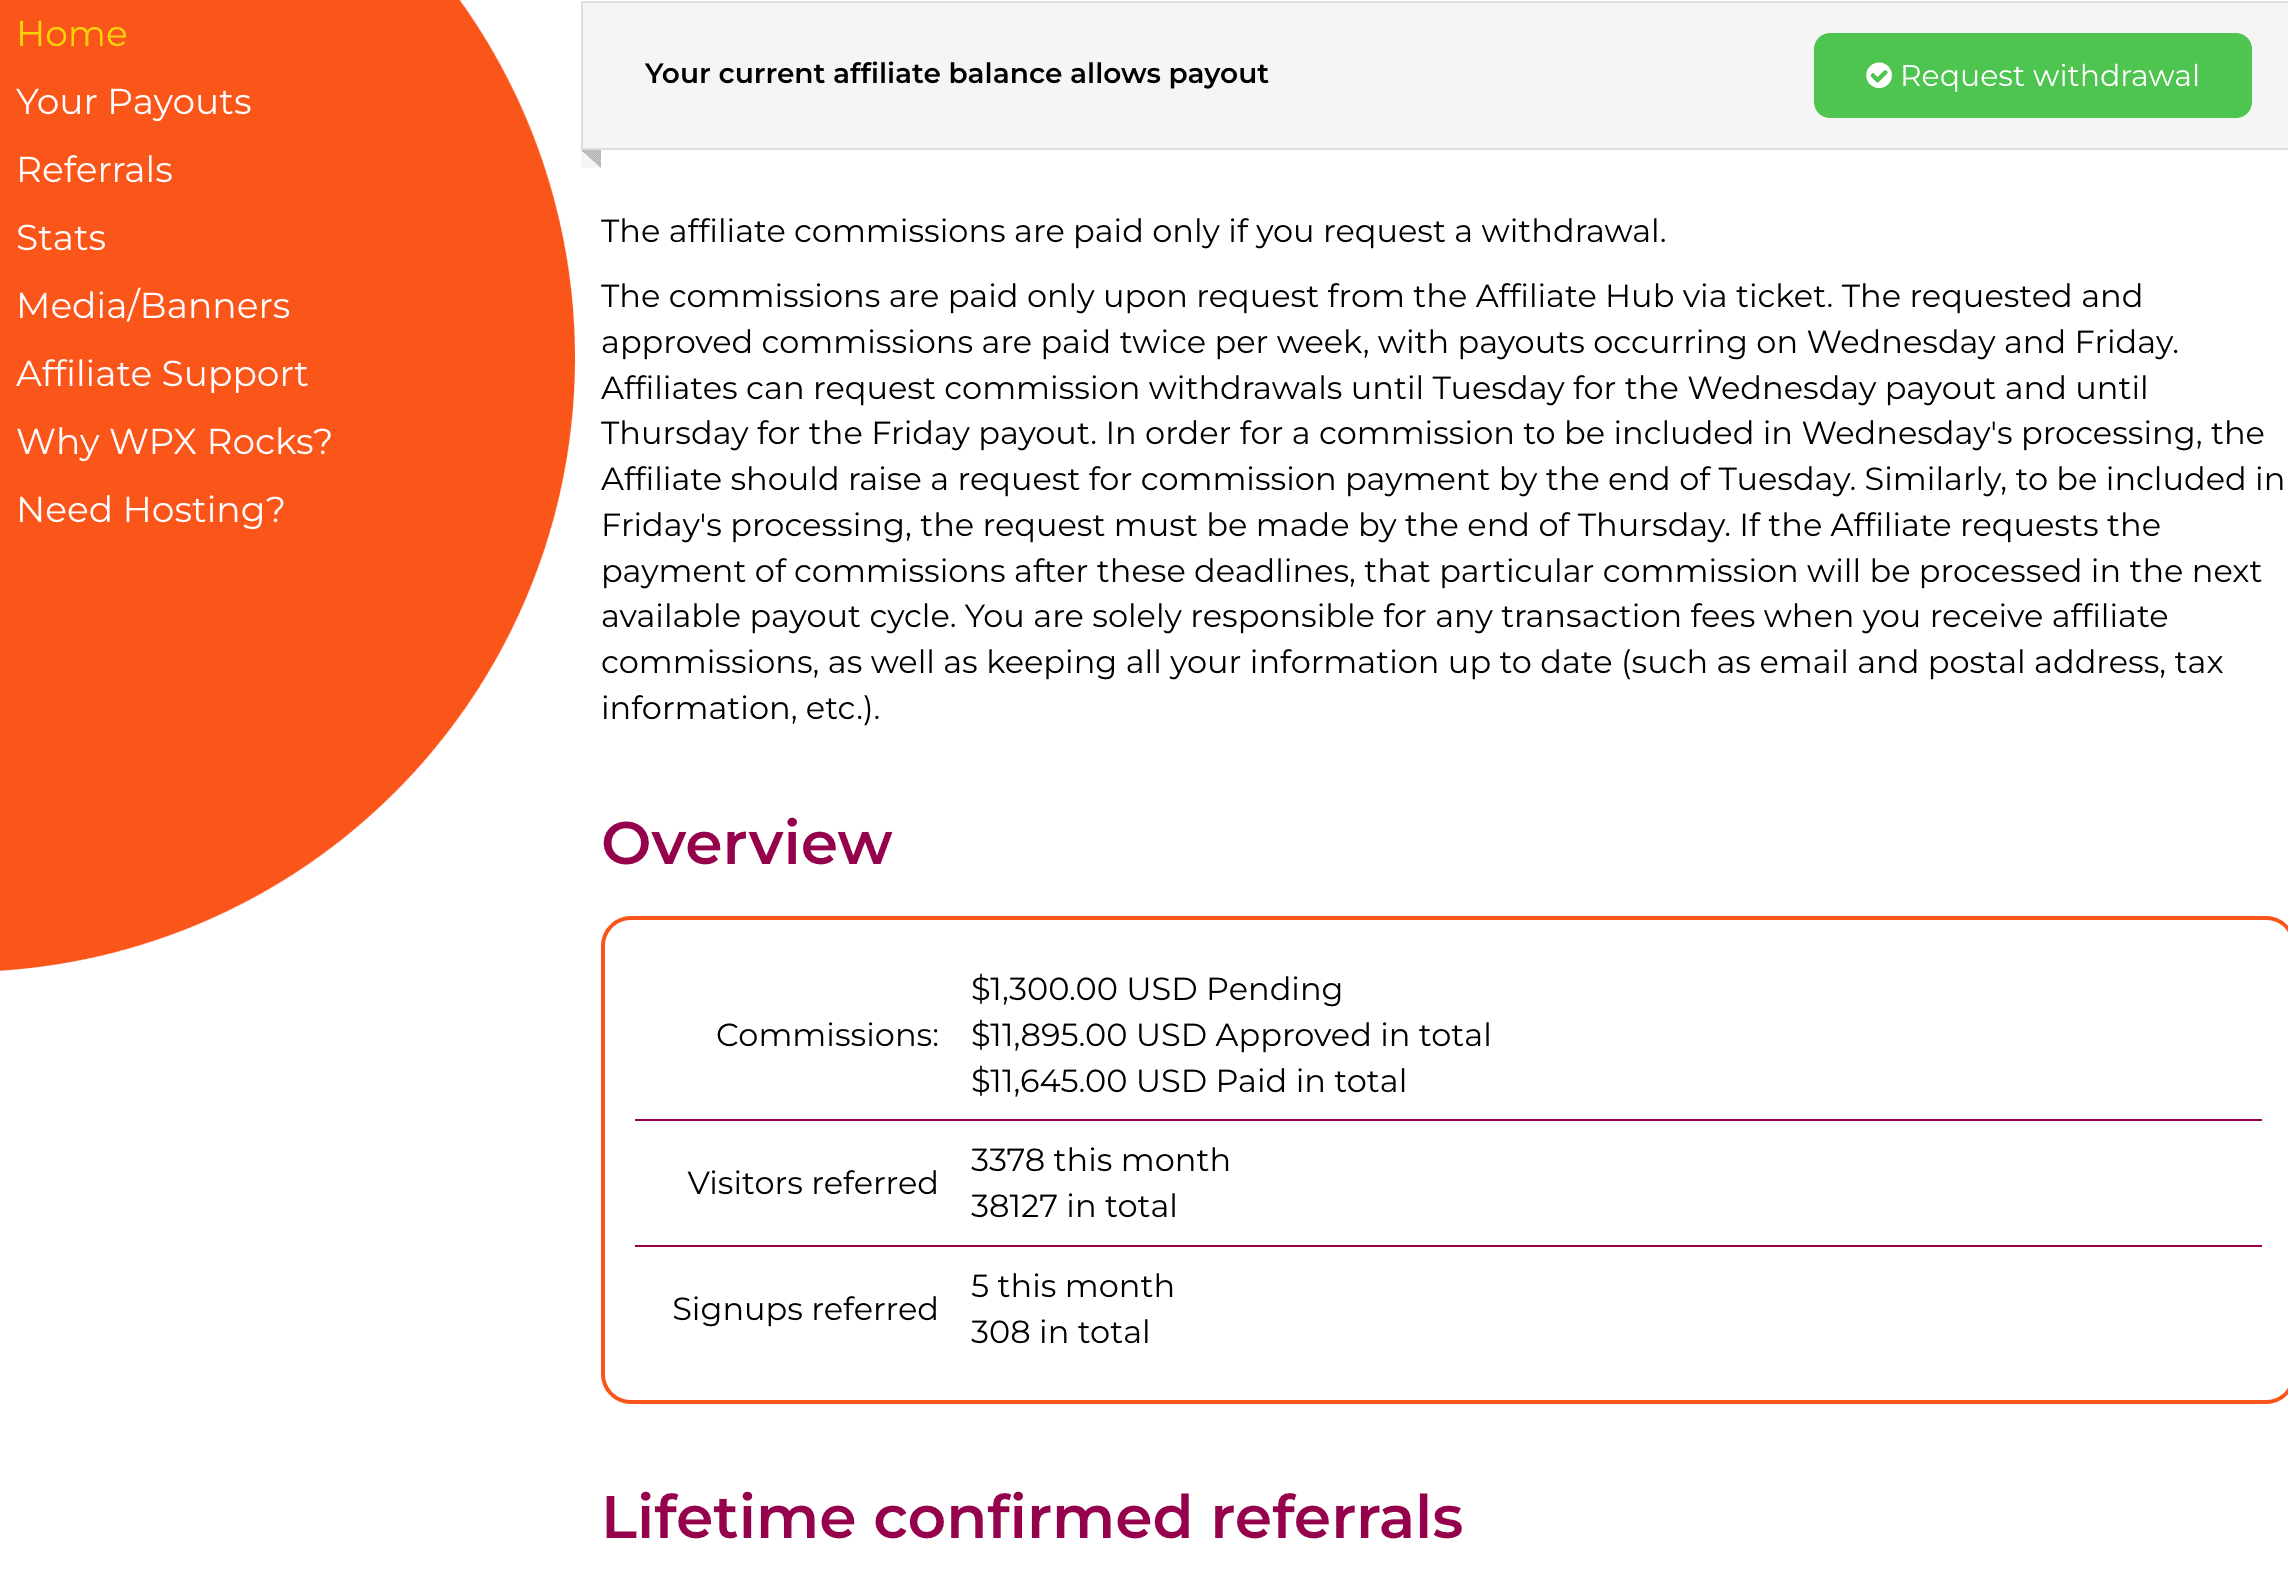This screenshot has width=2288, height=1588.
Task: Click the Need Hosting? link
Action: click(x=151, y=509)
